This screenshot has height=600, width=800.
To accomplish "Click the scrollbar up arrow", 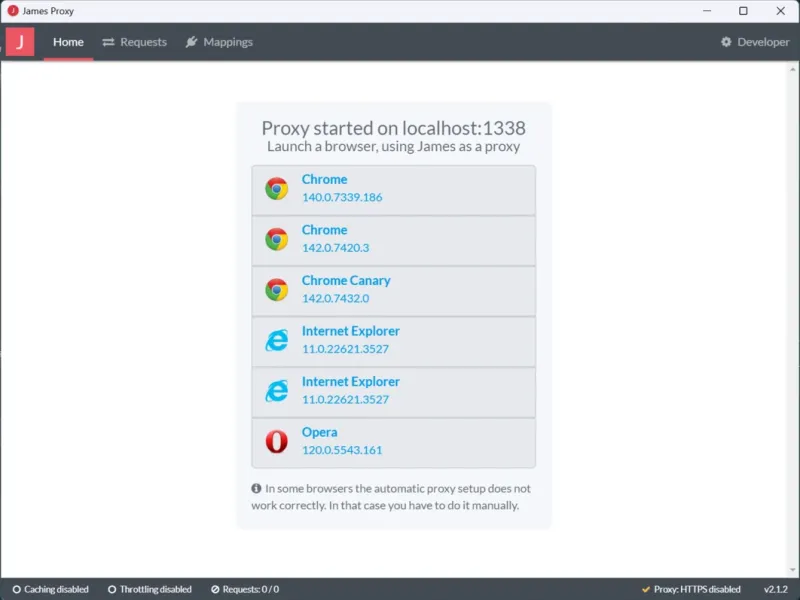I will coord(792,69).
